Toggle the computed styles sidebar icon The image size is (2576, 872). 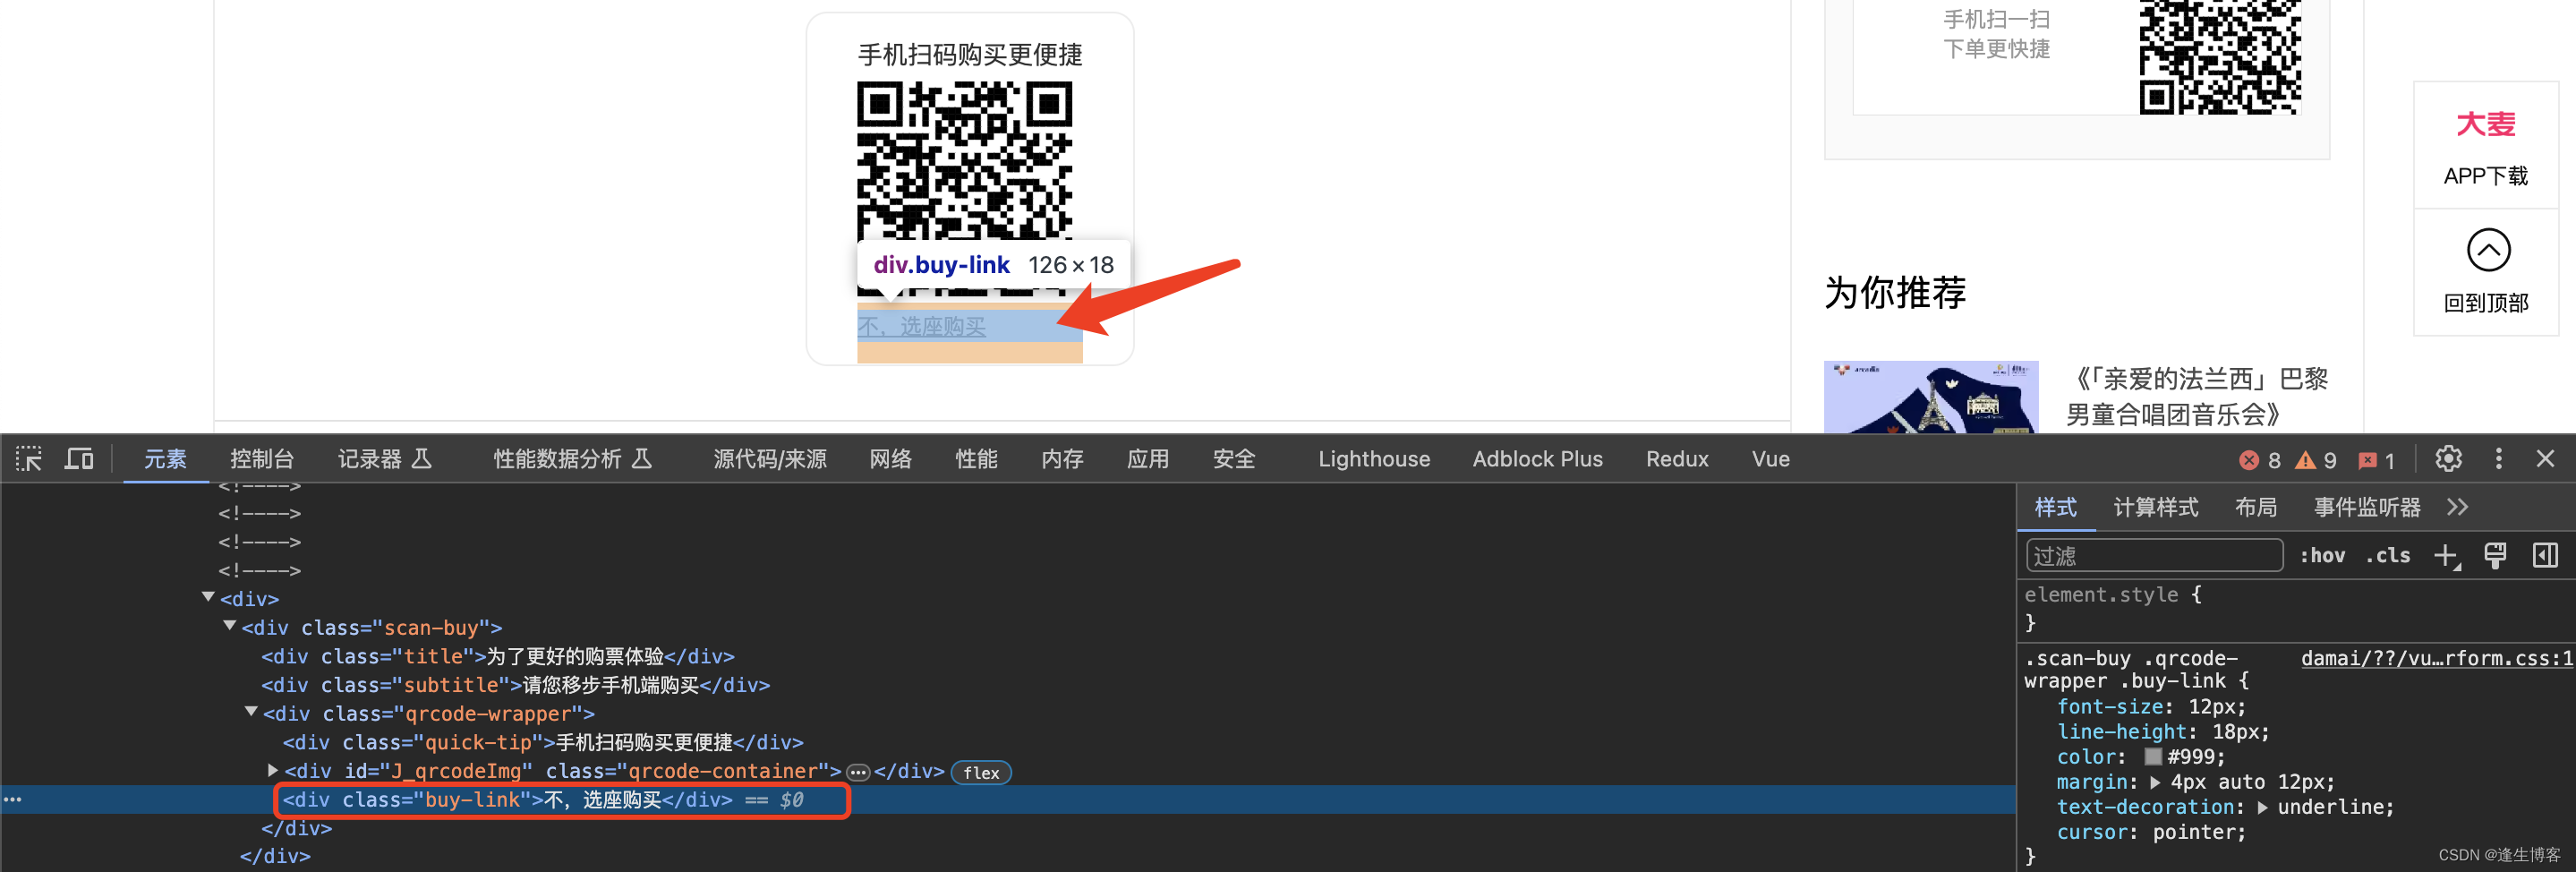coord(2545,556)
